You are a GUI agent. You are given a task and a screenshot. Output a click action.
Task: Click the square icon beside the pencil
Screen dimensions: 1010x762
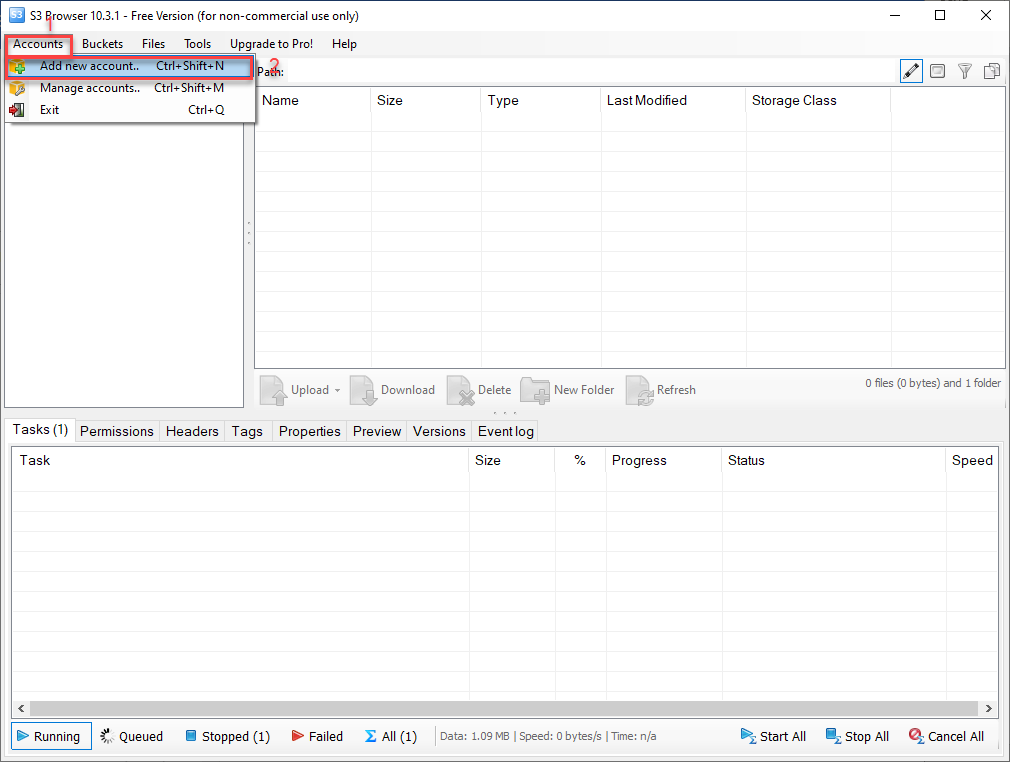click(x=937, y=71)
